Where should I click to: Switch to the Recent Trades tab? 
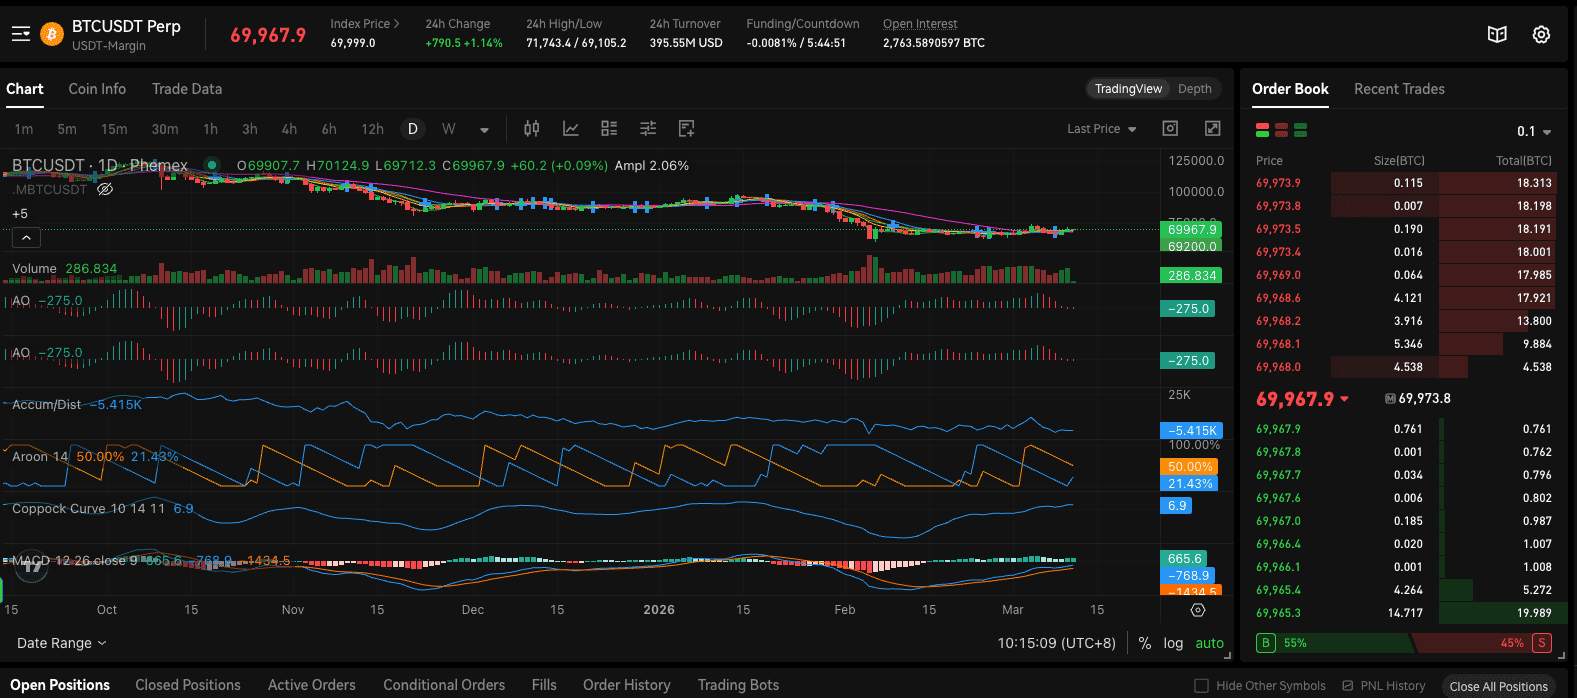[1399, 89]
